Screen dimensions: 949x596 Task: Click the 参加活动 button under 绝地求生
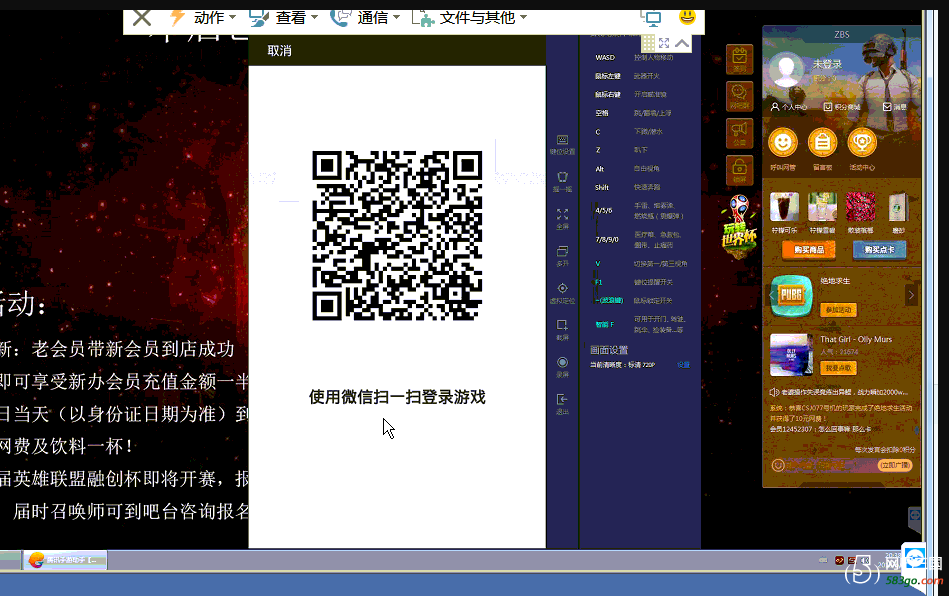coord(838,309)
